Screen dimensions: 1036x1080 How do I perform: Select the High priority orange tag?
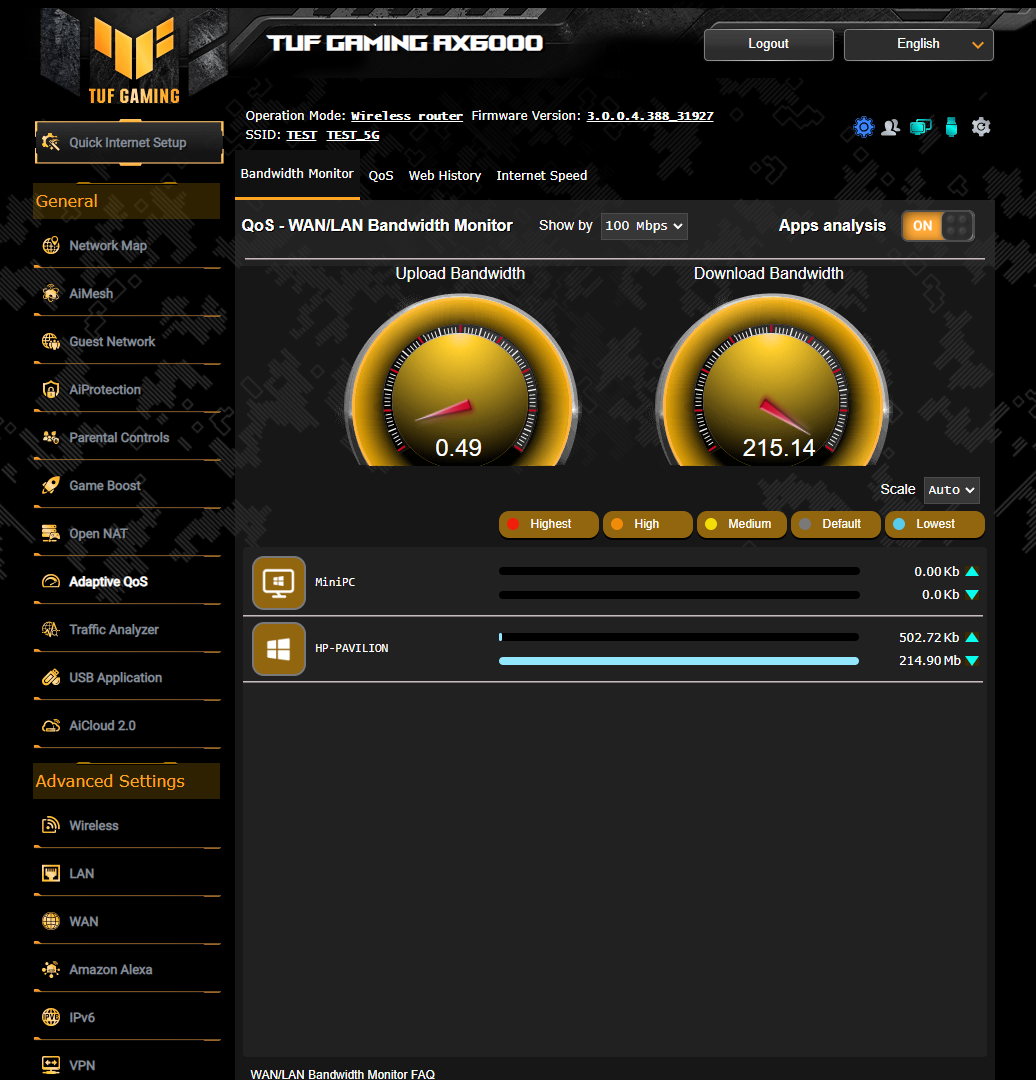click(648, 524)
